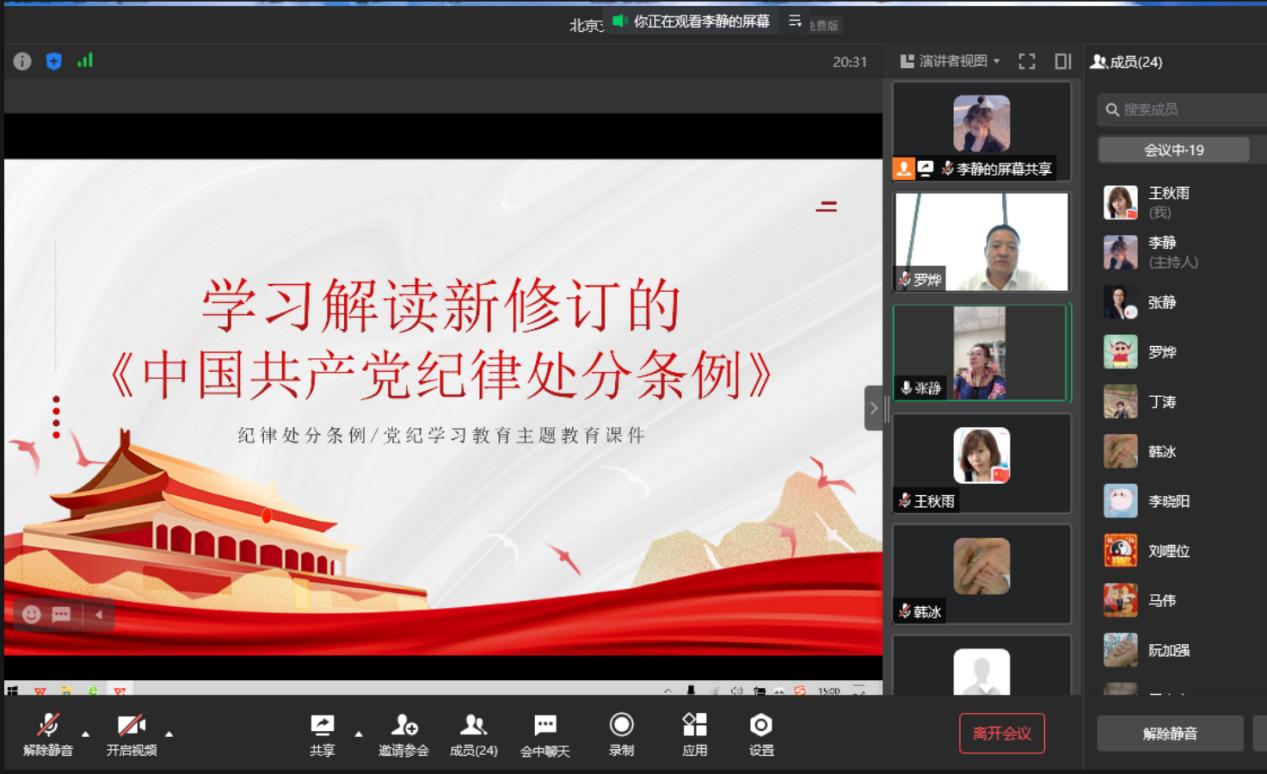Collapse the reactions bar with the arrow
Viewport: 1267px width, 774px height.
(97, 613)
